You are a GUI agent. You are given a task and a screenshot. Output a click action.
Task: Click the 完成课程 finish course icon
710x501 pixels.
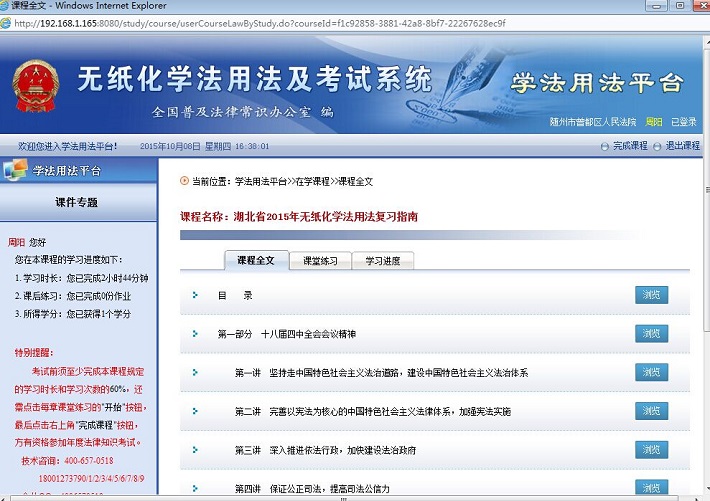[x=604, y=147]
